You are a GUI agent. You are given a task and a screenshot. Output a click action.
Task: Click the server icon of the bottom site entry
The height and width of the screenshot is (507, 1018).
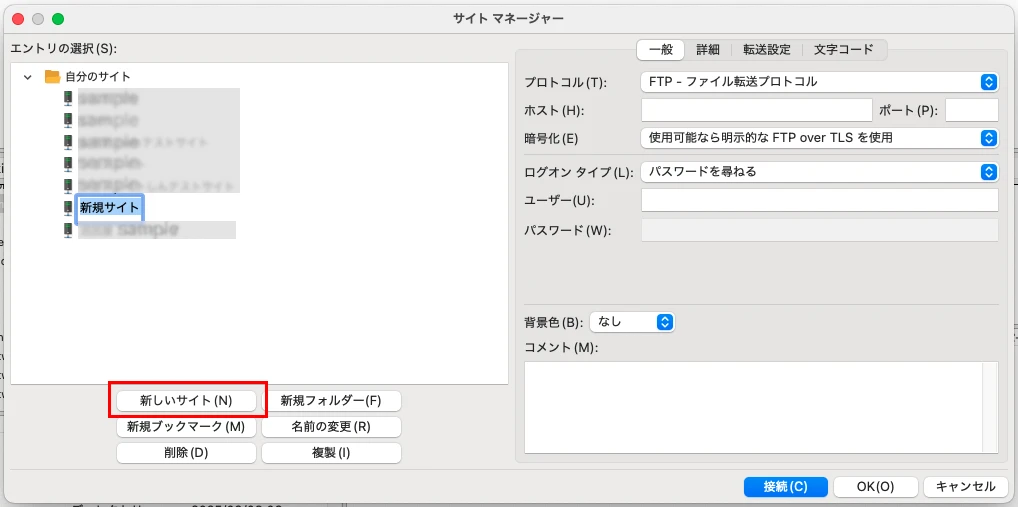click(x=68, y=230)
